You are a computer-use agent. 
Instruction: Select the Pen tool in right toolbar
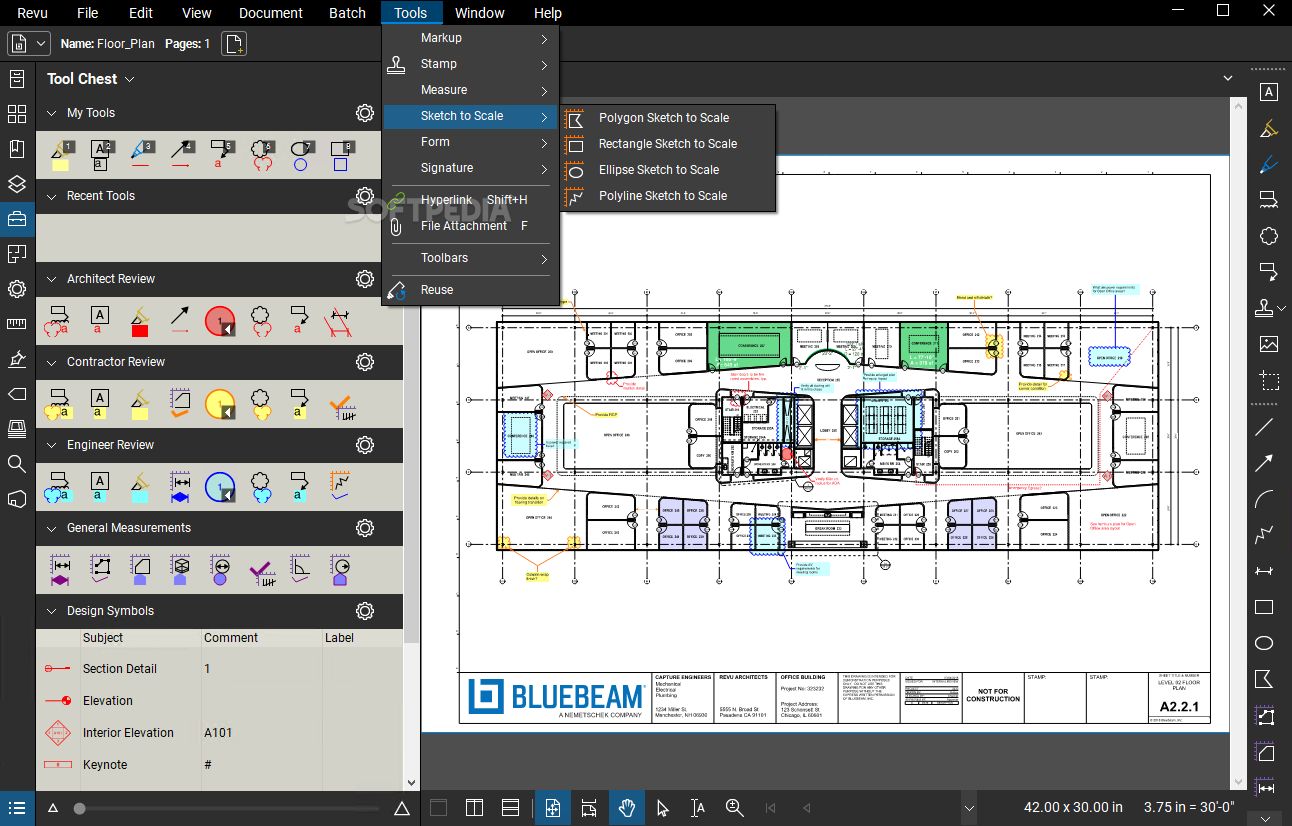[1268, 164]
